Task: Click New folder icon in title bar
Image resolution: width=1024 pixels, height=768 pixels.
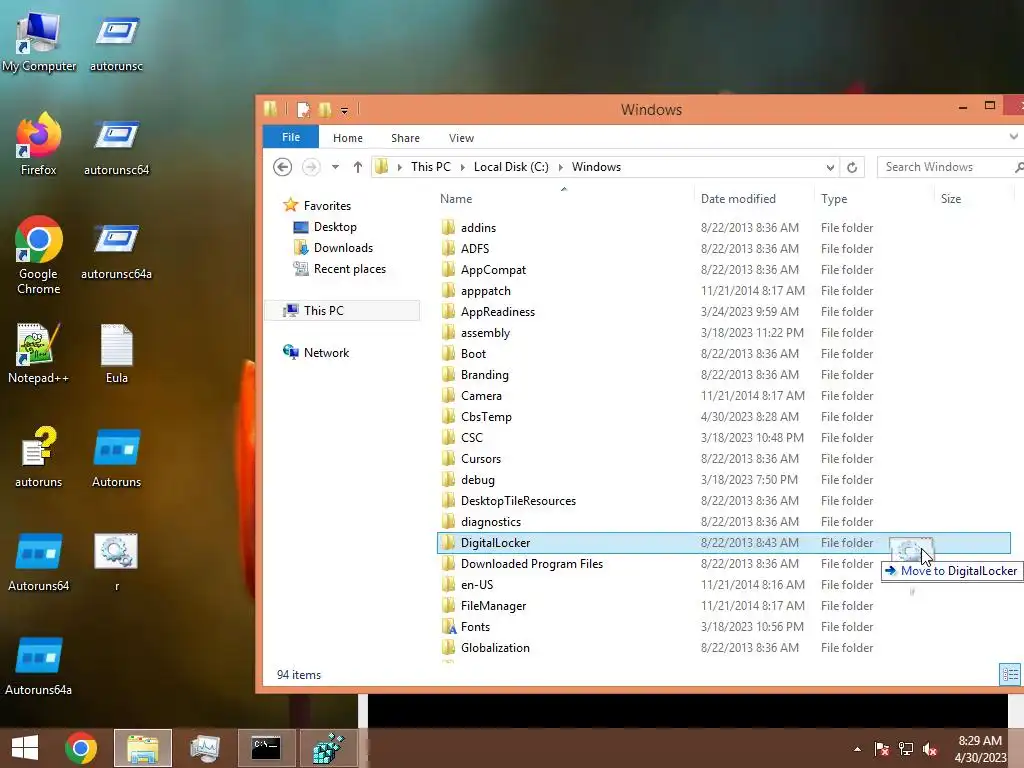Action: point(325,110)
